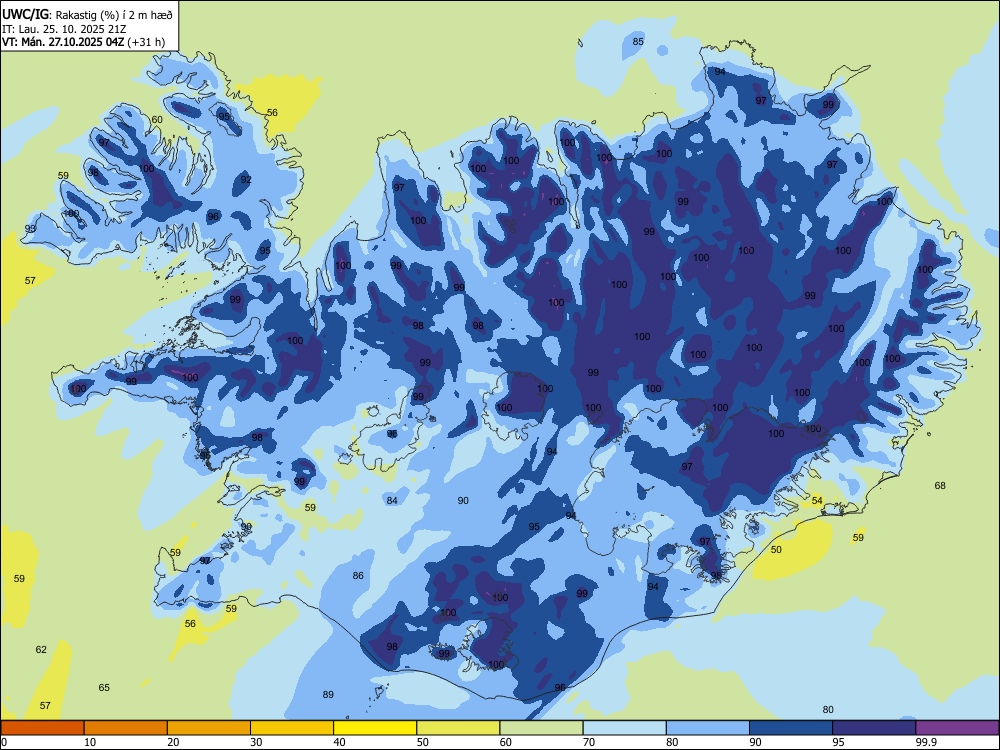Image resolution: width=1000 pixels, height=750 pixels.
Task: Click the bright yellow 40-50 legend swatch
Action: (x=375, y=728)
